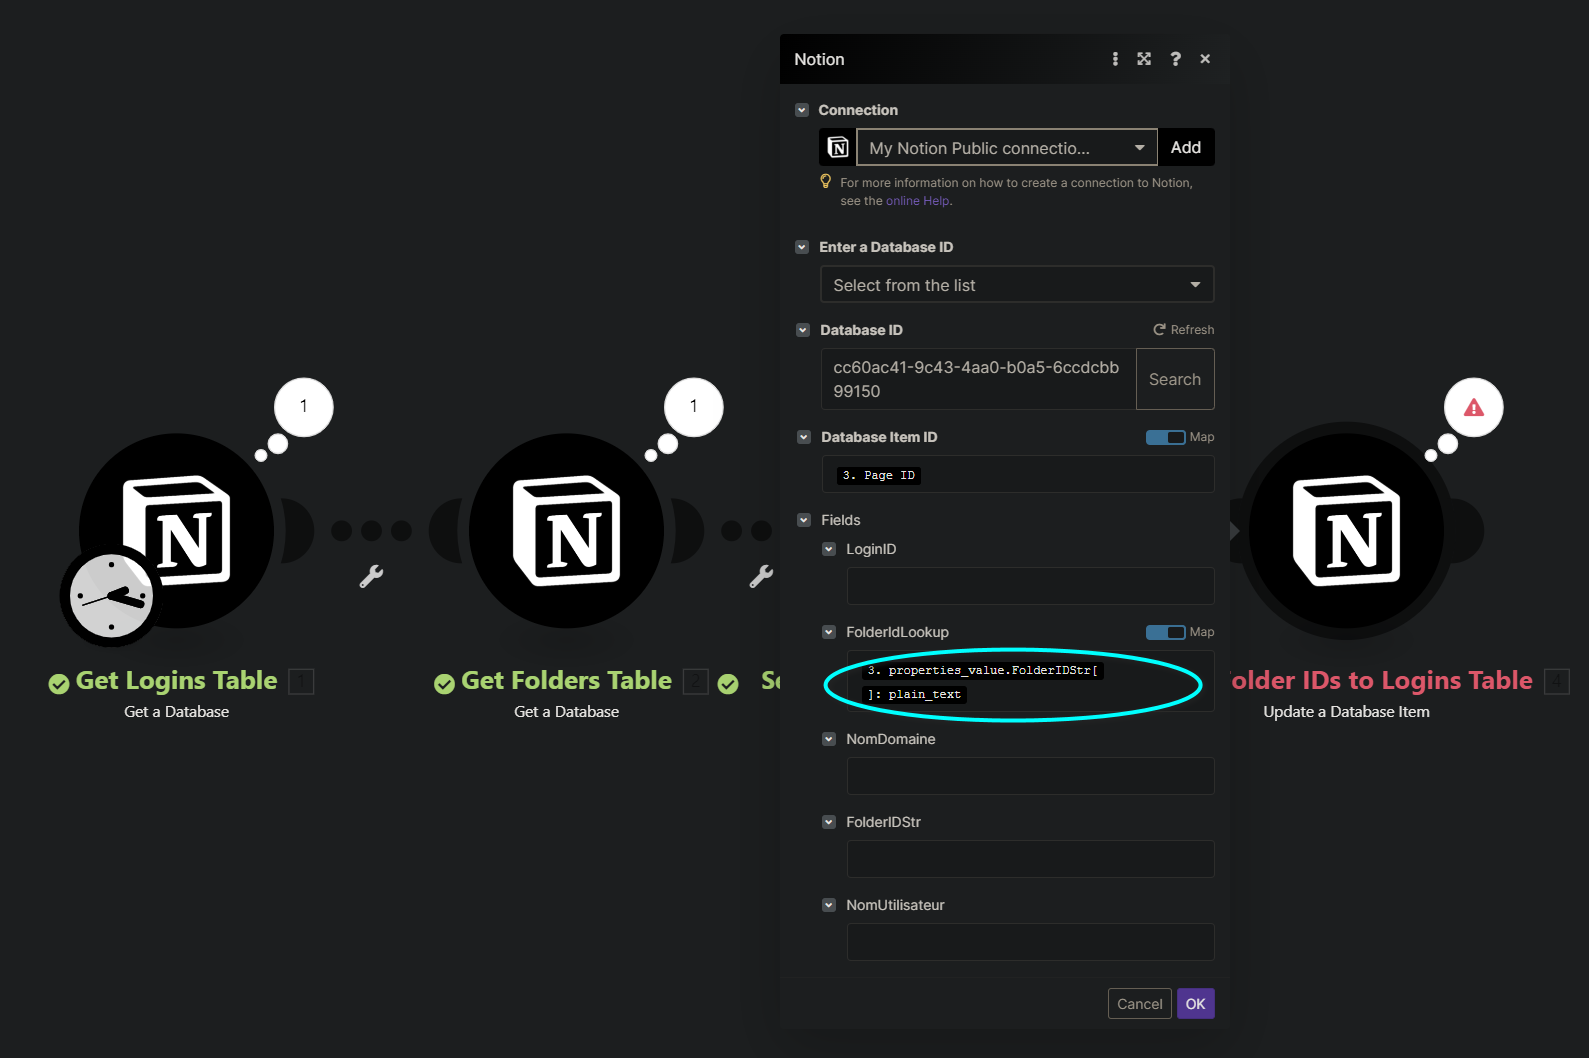Open the online Help link
Viewport: 1589px width, 1058px height.
coord(917,201)
